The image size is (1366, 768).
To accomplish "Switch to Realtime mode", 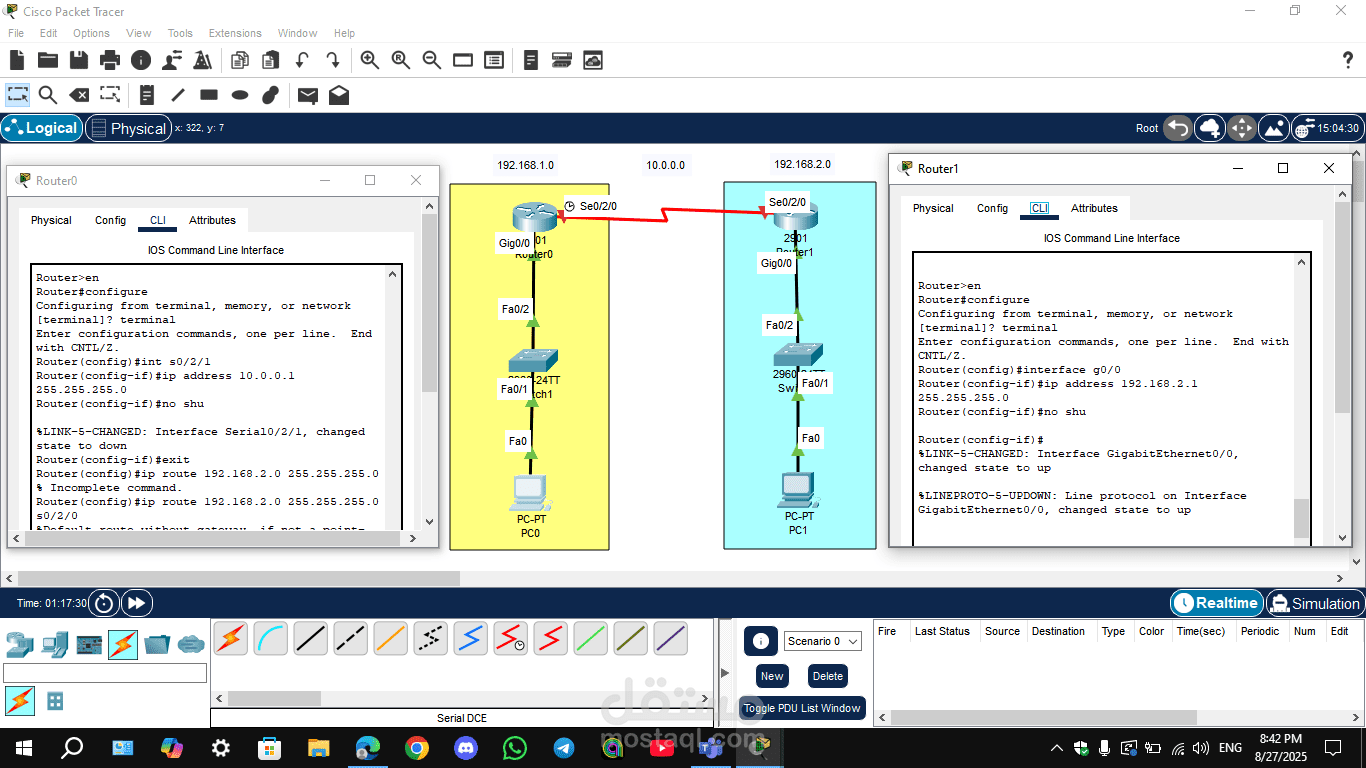I will [1216, 603].
